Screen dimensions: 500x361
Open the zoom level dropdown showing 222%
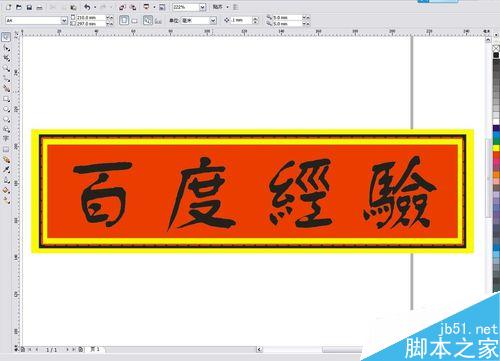202,7
